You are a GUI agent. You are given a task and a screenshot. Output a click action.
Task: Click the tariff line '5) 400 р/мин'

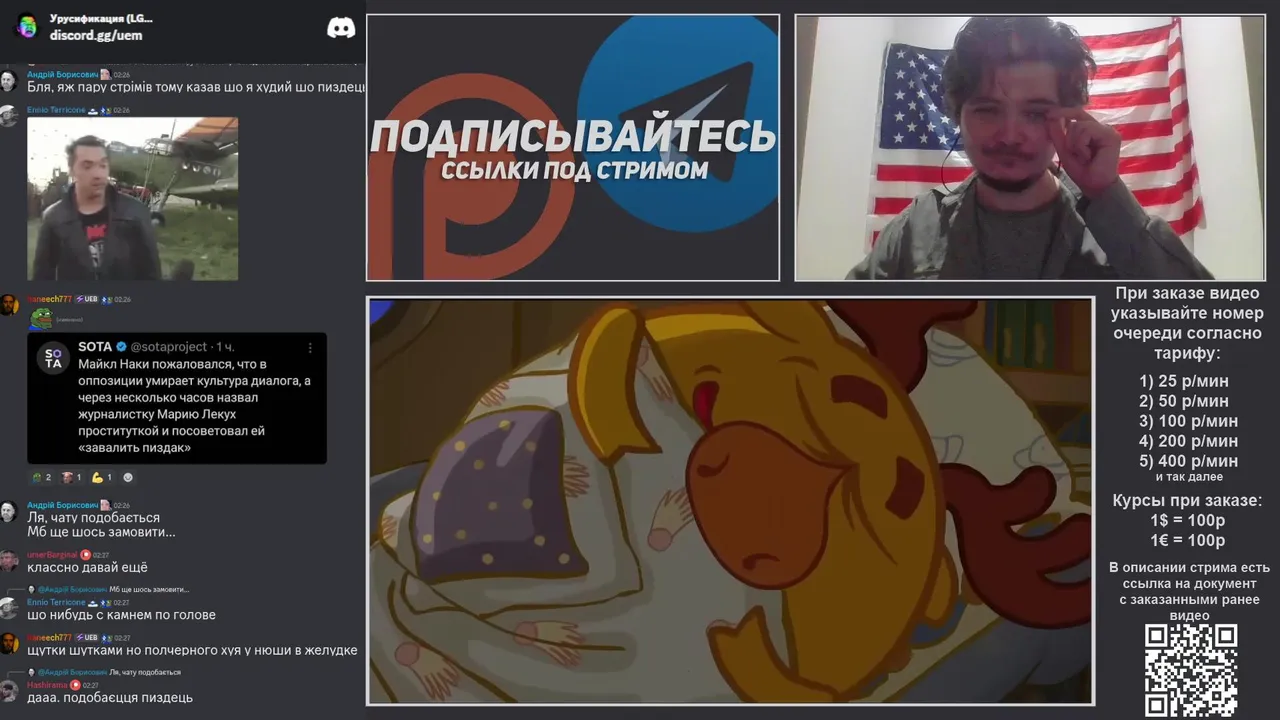[1188, 461]
